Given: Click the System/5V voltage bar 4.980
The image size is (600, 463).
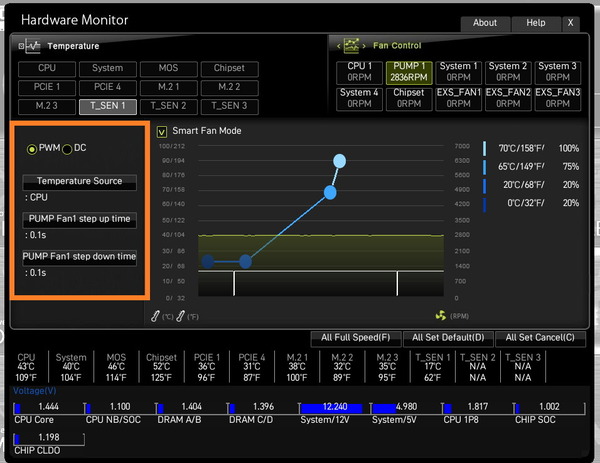Looking at the screenshot, I should pyautogui.click(x=405, y=408).
